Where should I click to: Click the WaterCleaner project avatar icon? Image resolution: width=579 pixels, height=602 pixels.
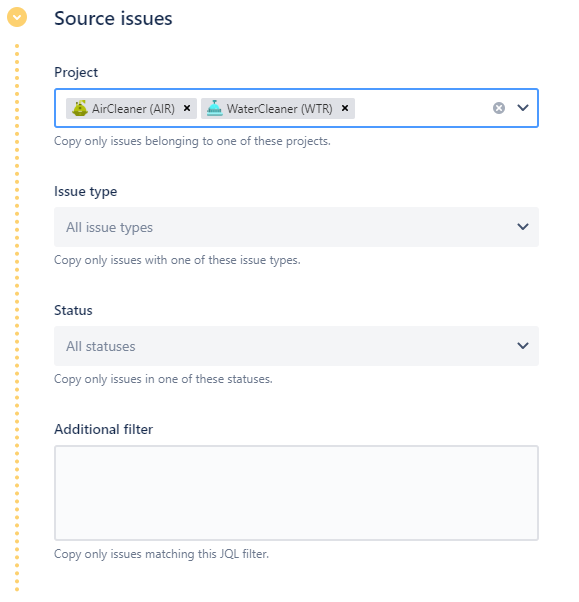[x=215, y=108]
